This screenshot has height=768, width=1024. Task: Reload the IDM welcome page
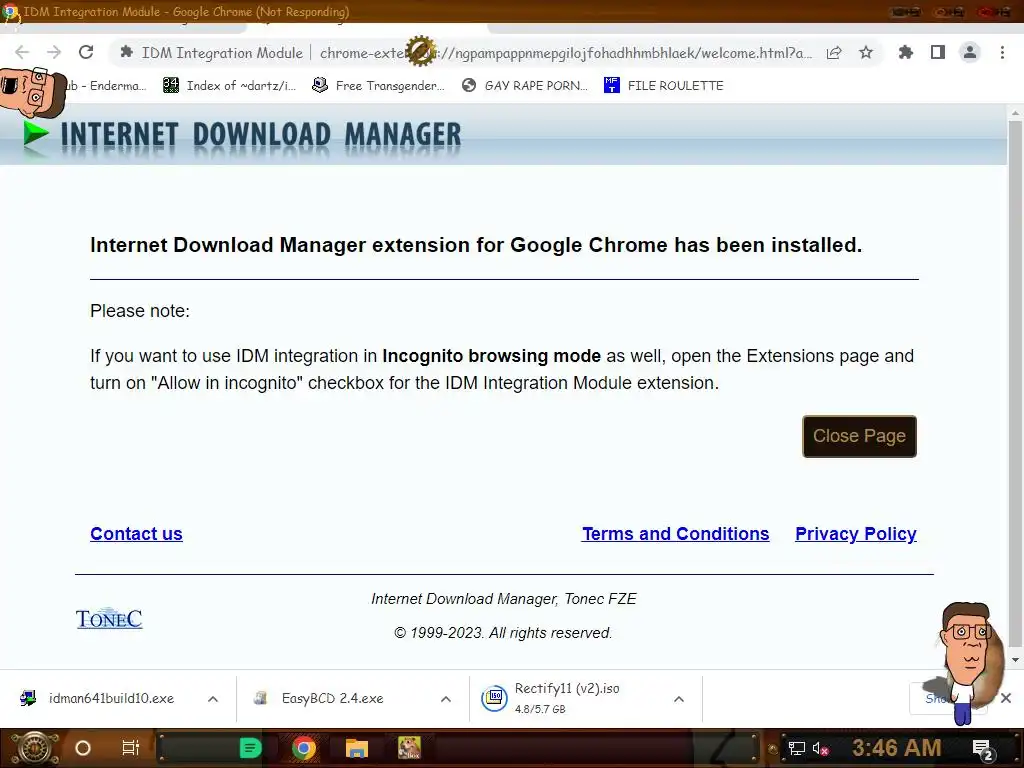[x=86, y=52]
